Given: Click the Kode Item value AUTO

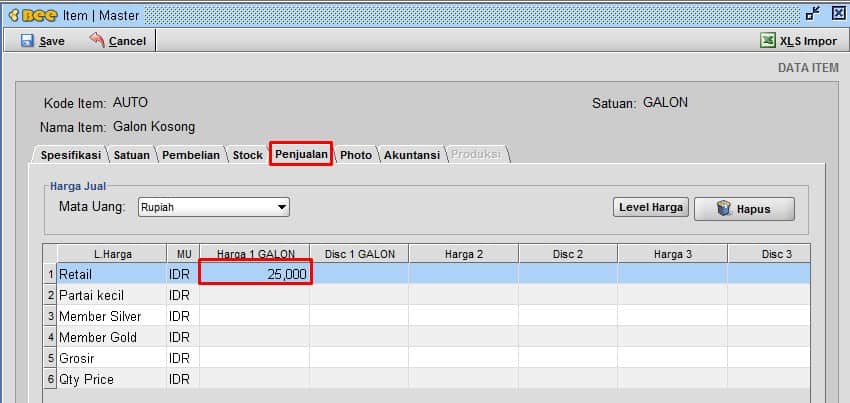Looking at the screenshot, I should (x=130, y=103).
